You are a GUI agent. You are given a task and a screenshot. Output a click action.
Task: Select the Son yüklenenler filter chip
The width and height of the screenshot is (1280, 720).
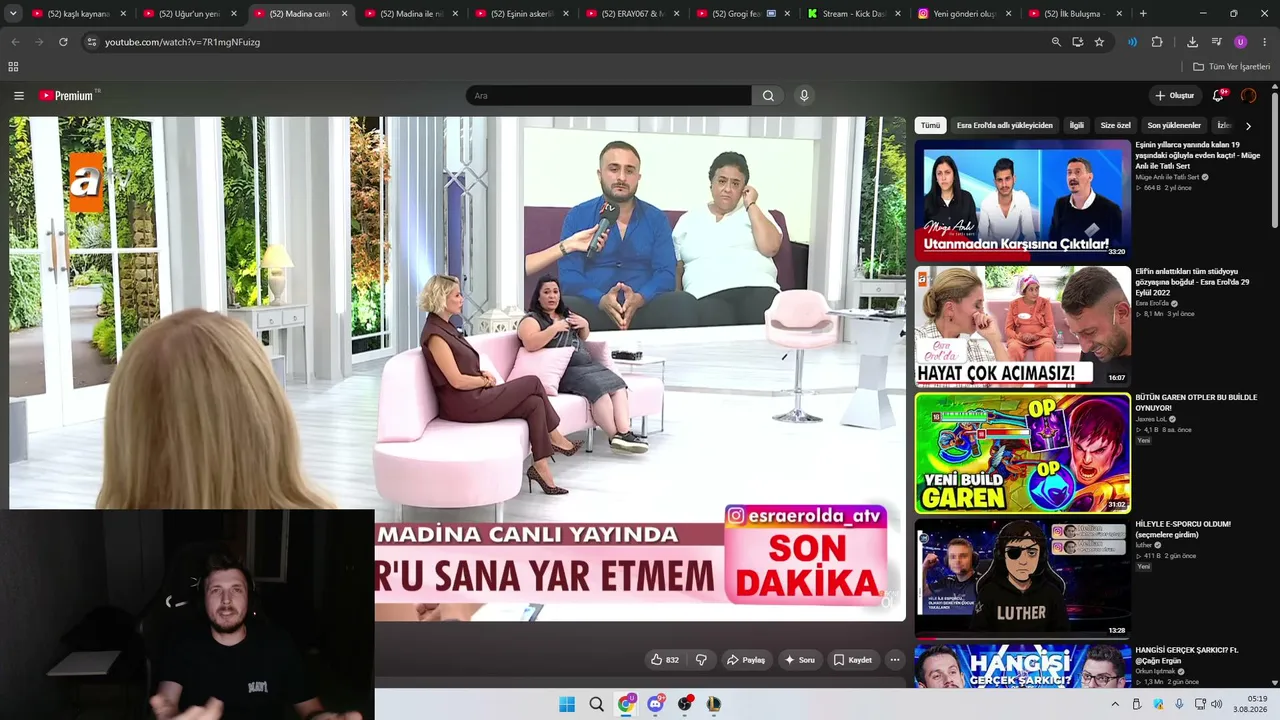[1174, 126]
